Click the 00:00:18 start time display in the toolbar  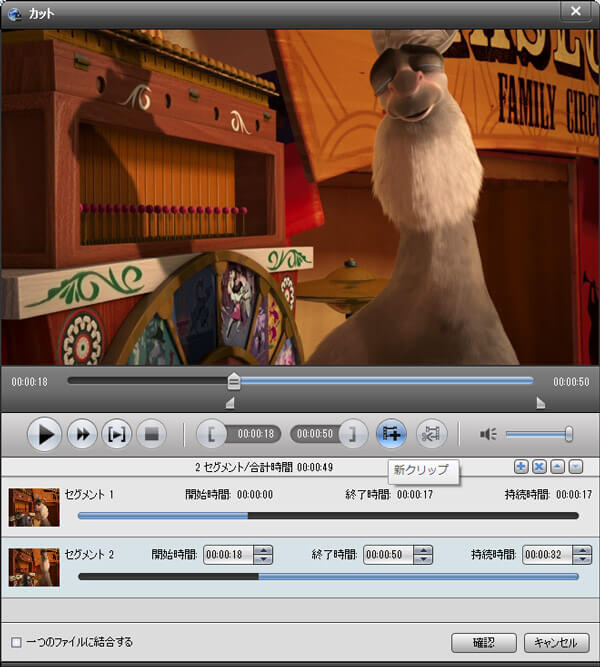(x=255, y=434)
